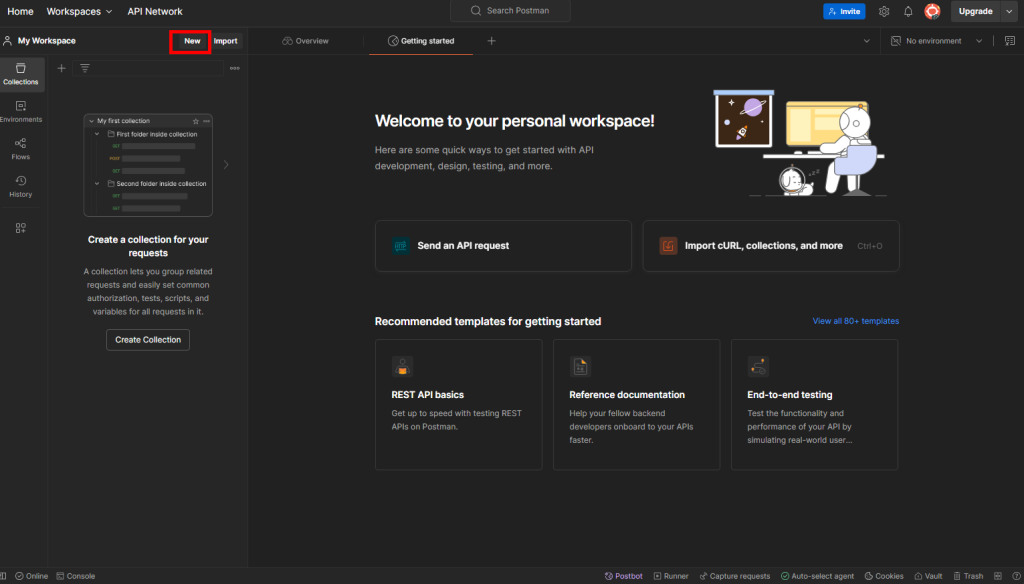Click the My first collection preview illustration
Viewport: 1024px width, 584px height.
click(x=148, y=165)
